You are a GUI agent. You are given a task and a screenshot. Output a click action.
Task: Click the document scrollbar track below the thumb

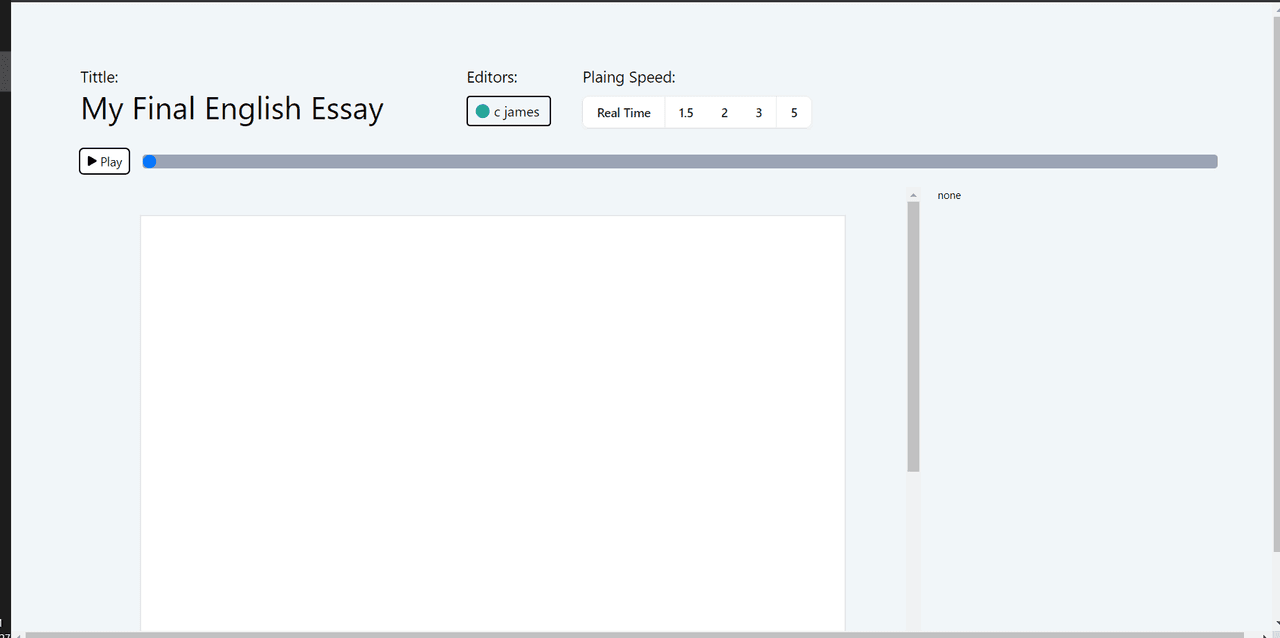tap(913, 550)
